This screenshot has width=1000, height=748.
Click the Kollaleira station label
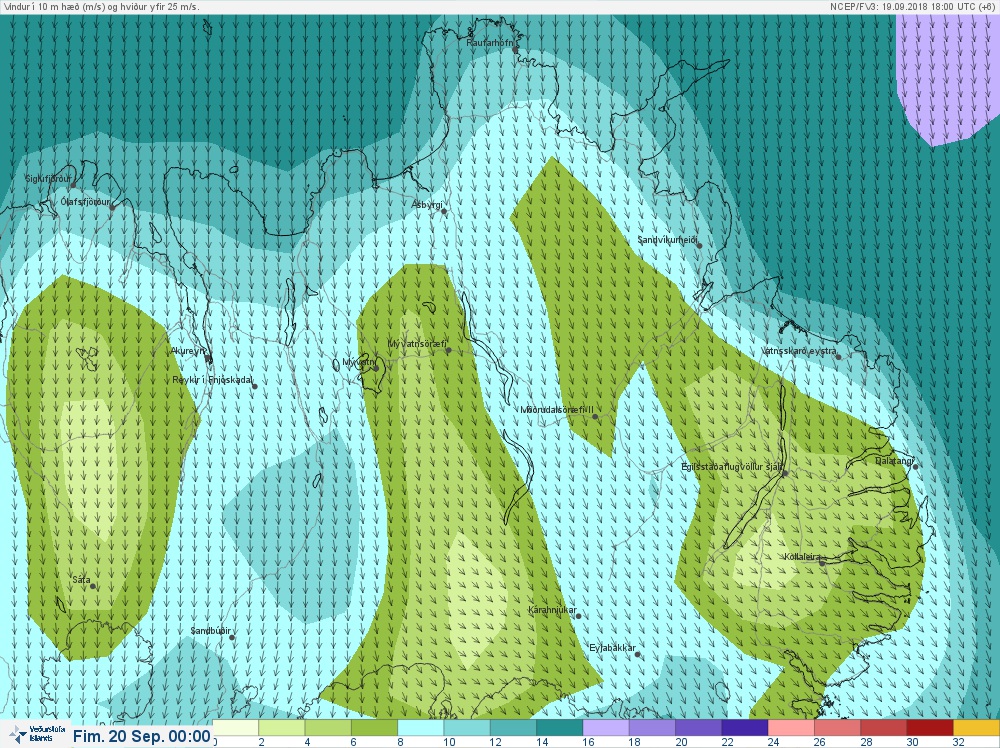(x=802, y=557)
